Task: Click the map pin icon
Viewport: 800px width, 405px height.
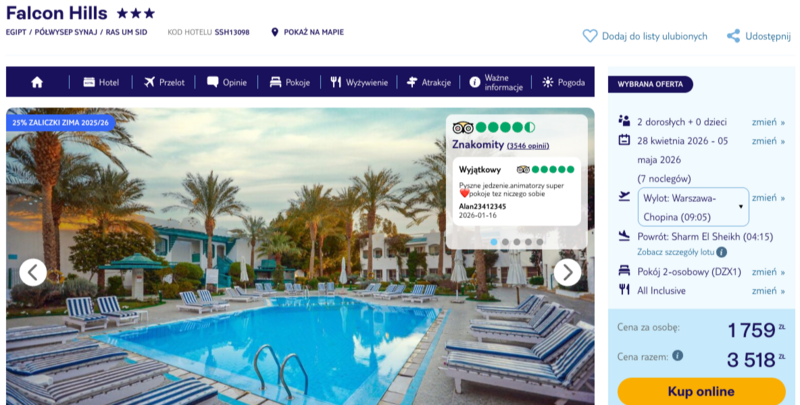Action: tap(274, 32)
